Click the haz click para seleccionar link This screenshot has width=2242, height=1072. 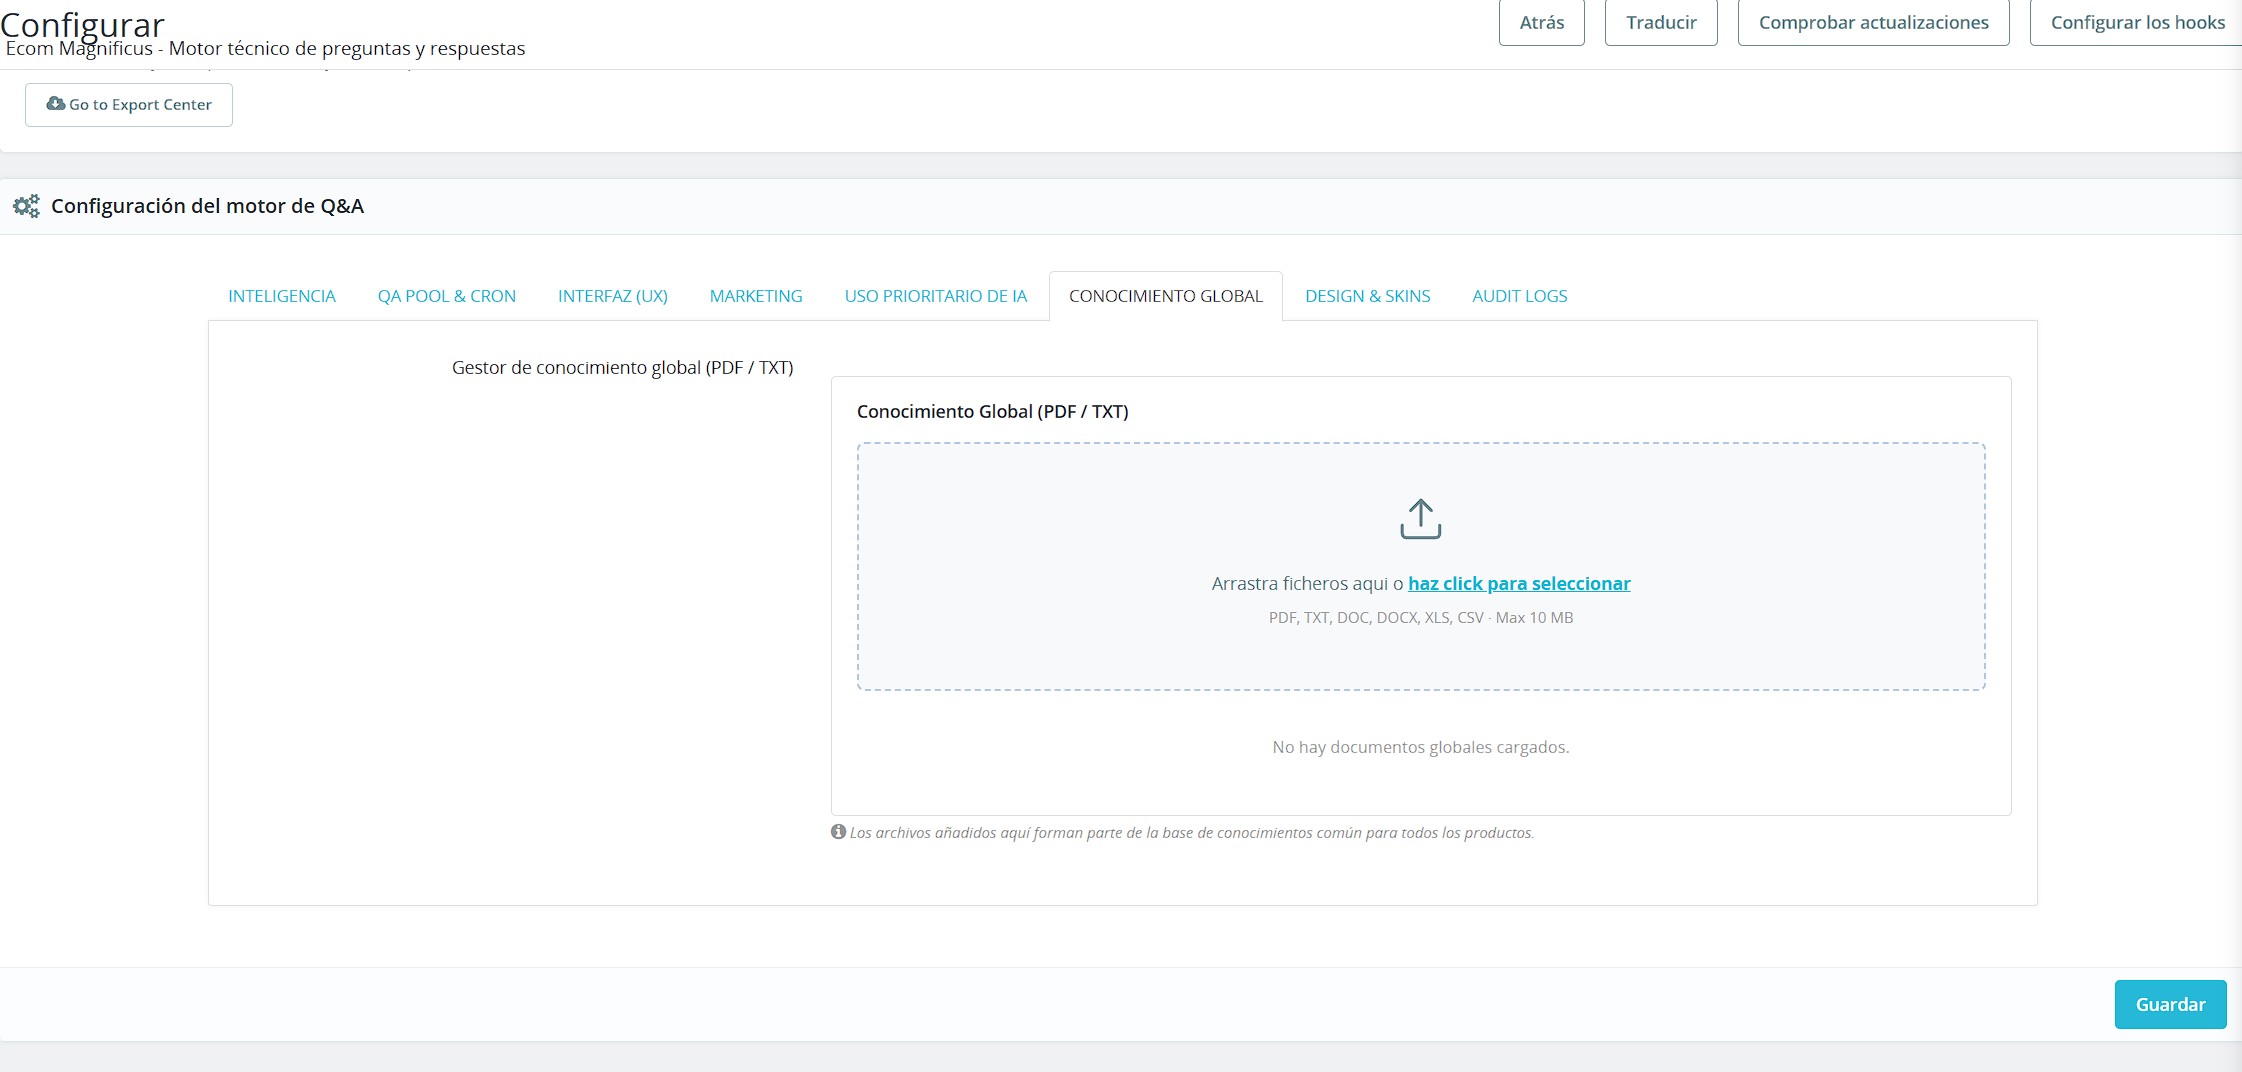[x=1519, y=583]
